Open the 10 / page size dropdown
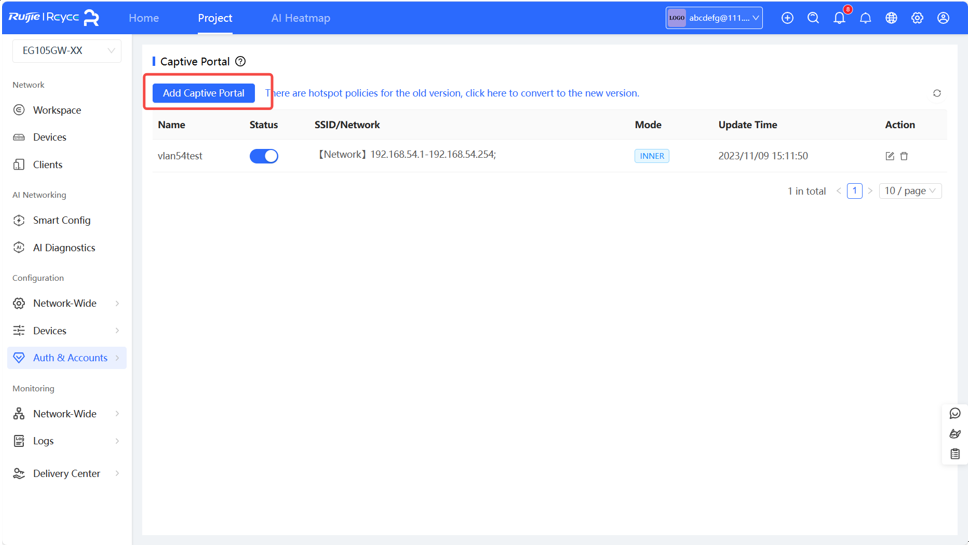 910,191
